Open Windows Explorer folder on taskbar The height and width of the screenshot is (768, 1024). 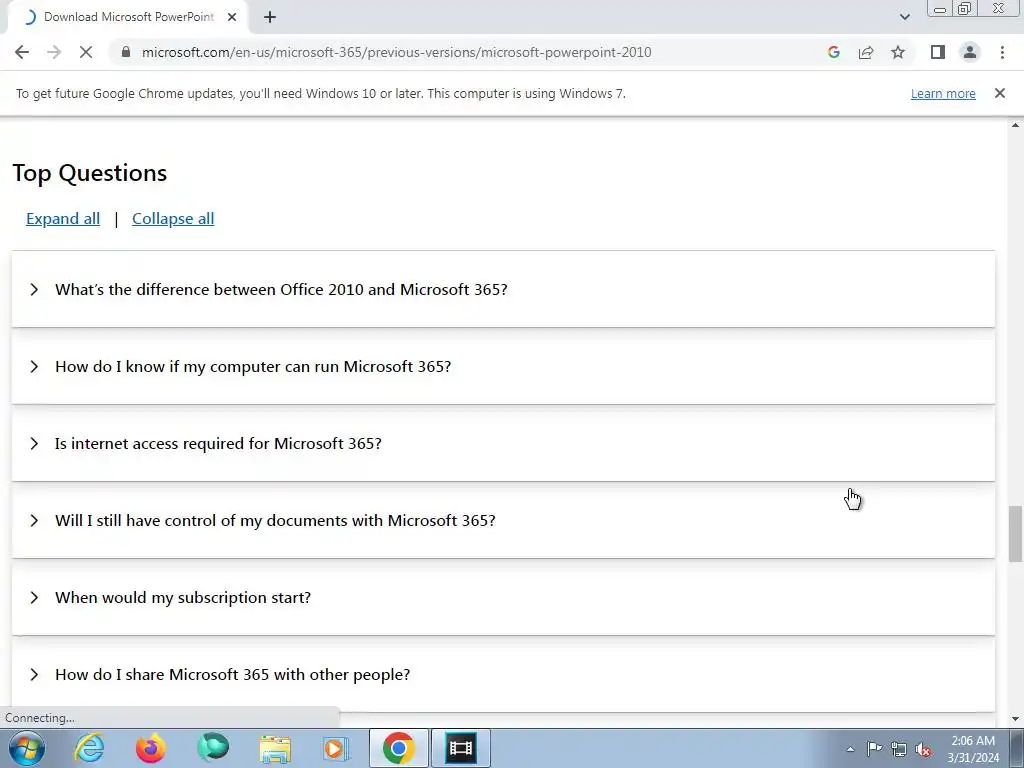point(275,748)
